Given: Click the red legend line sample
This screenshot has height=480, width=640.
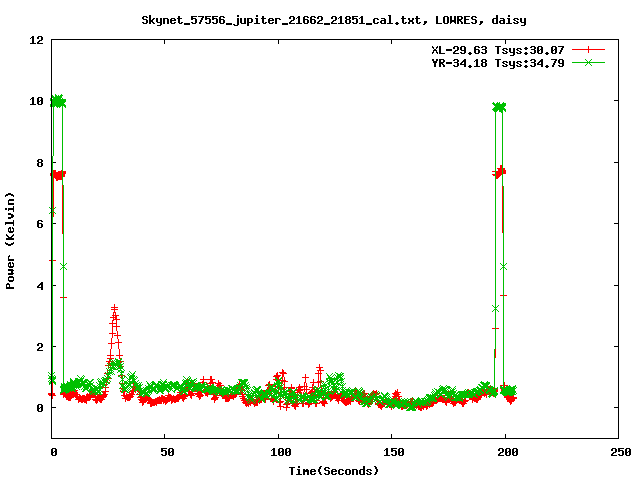Looking at the screenshot, I should point(588,50).
